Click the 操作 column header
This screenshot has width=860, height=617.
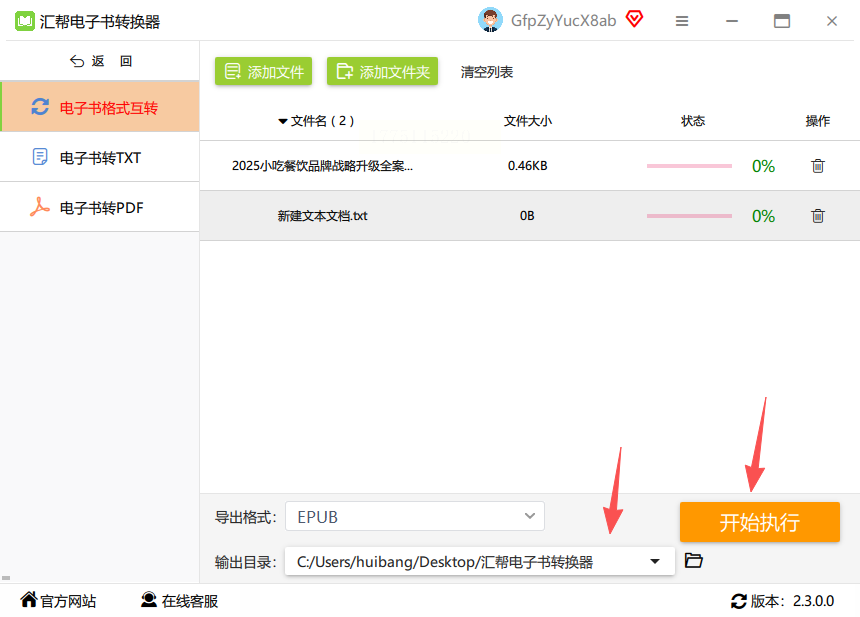(x=817, y=121)
